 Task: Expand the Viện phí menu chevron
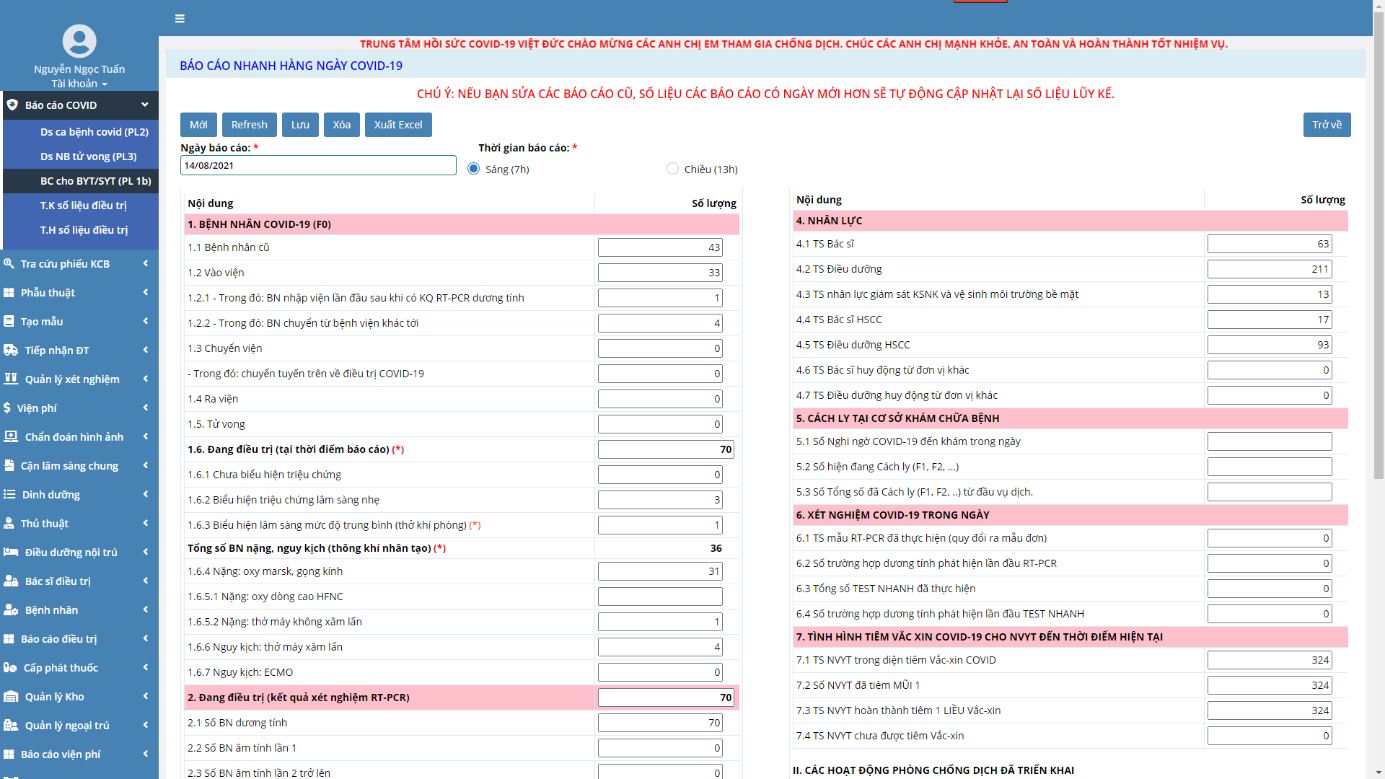coord(145,408)
